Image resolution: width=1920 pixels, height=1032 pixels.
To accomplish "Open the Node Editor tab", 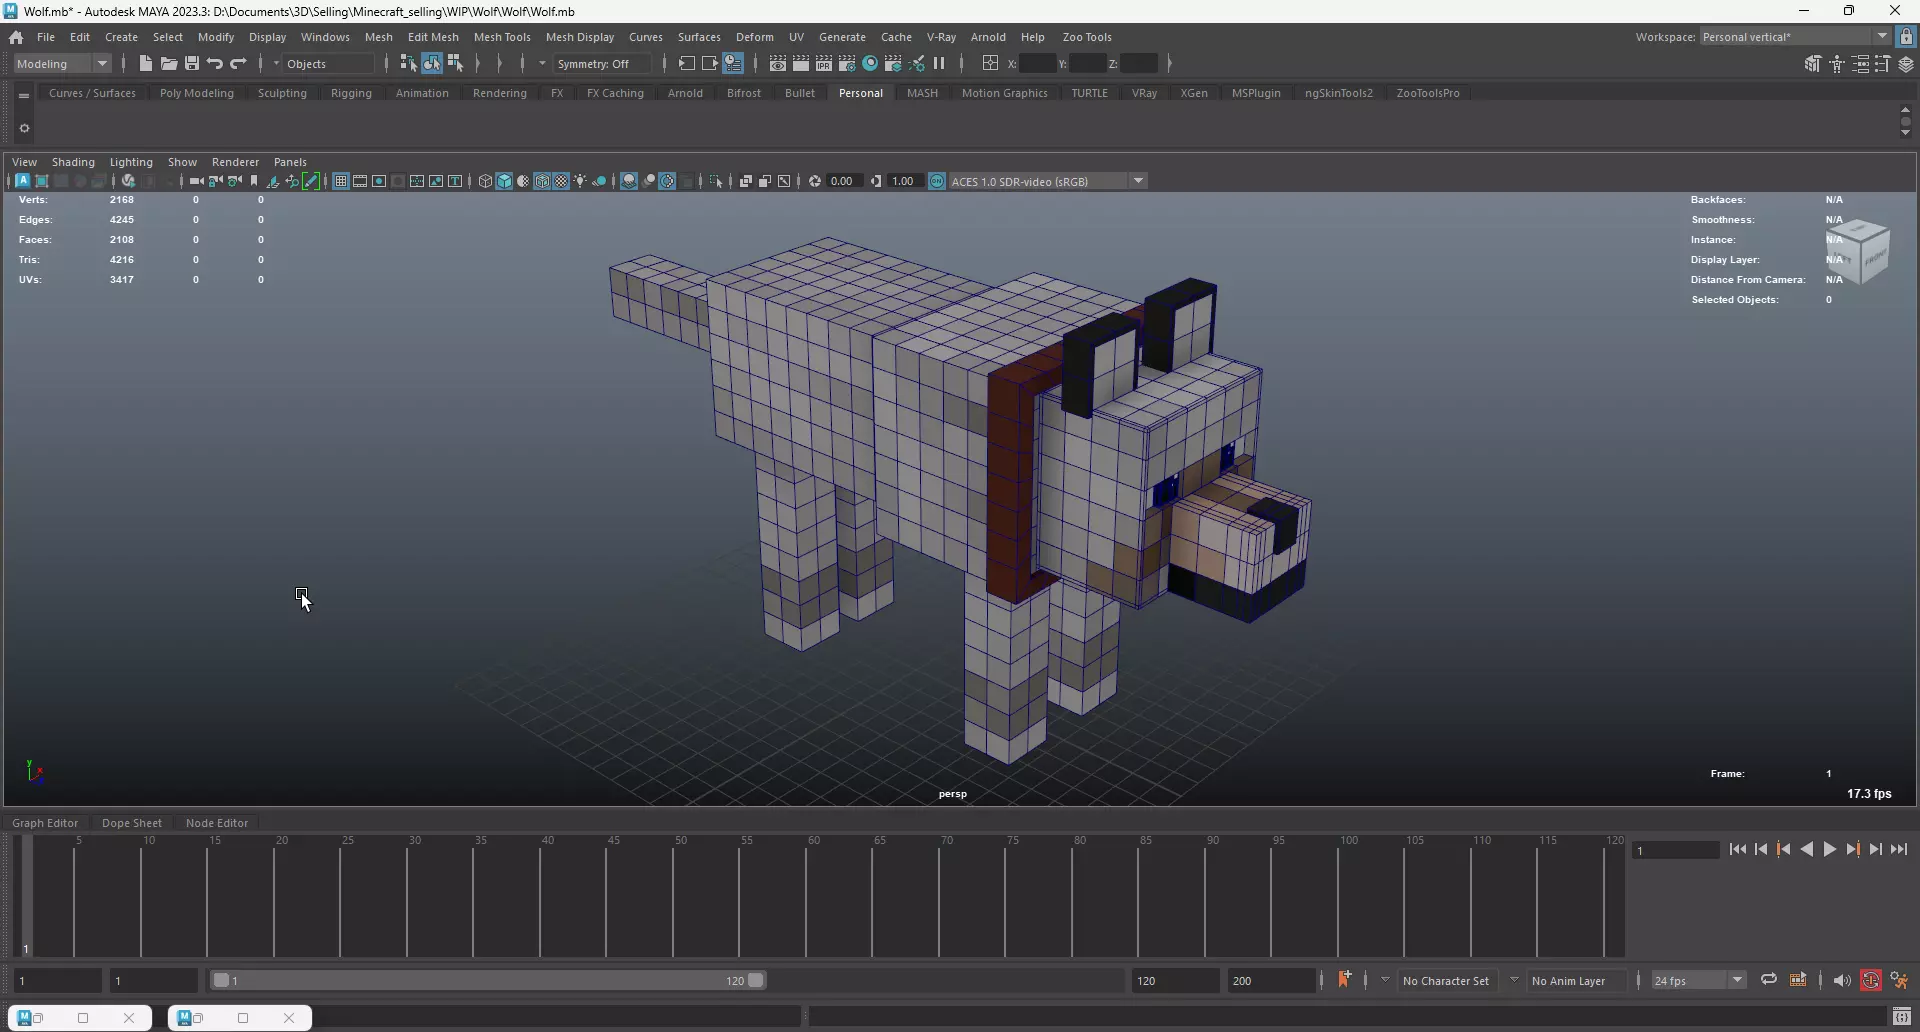I will 217,823.
